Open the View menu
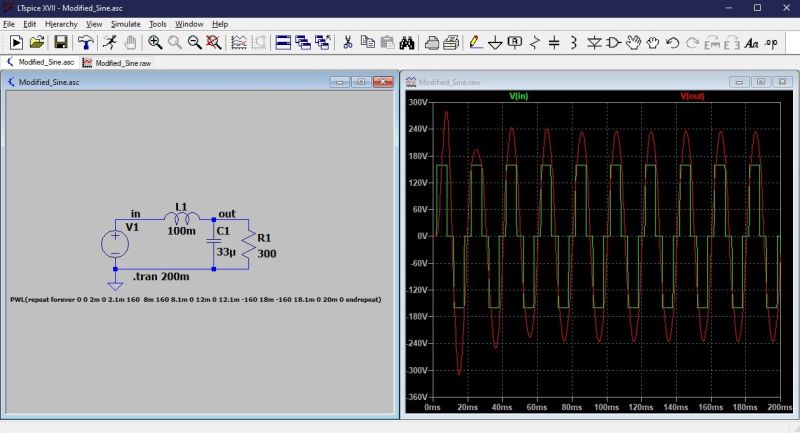Screen dimensions: 800x433 94,24
